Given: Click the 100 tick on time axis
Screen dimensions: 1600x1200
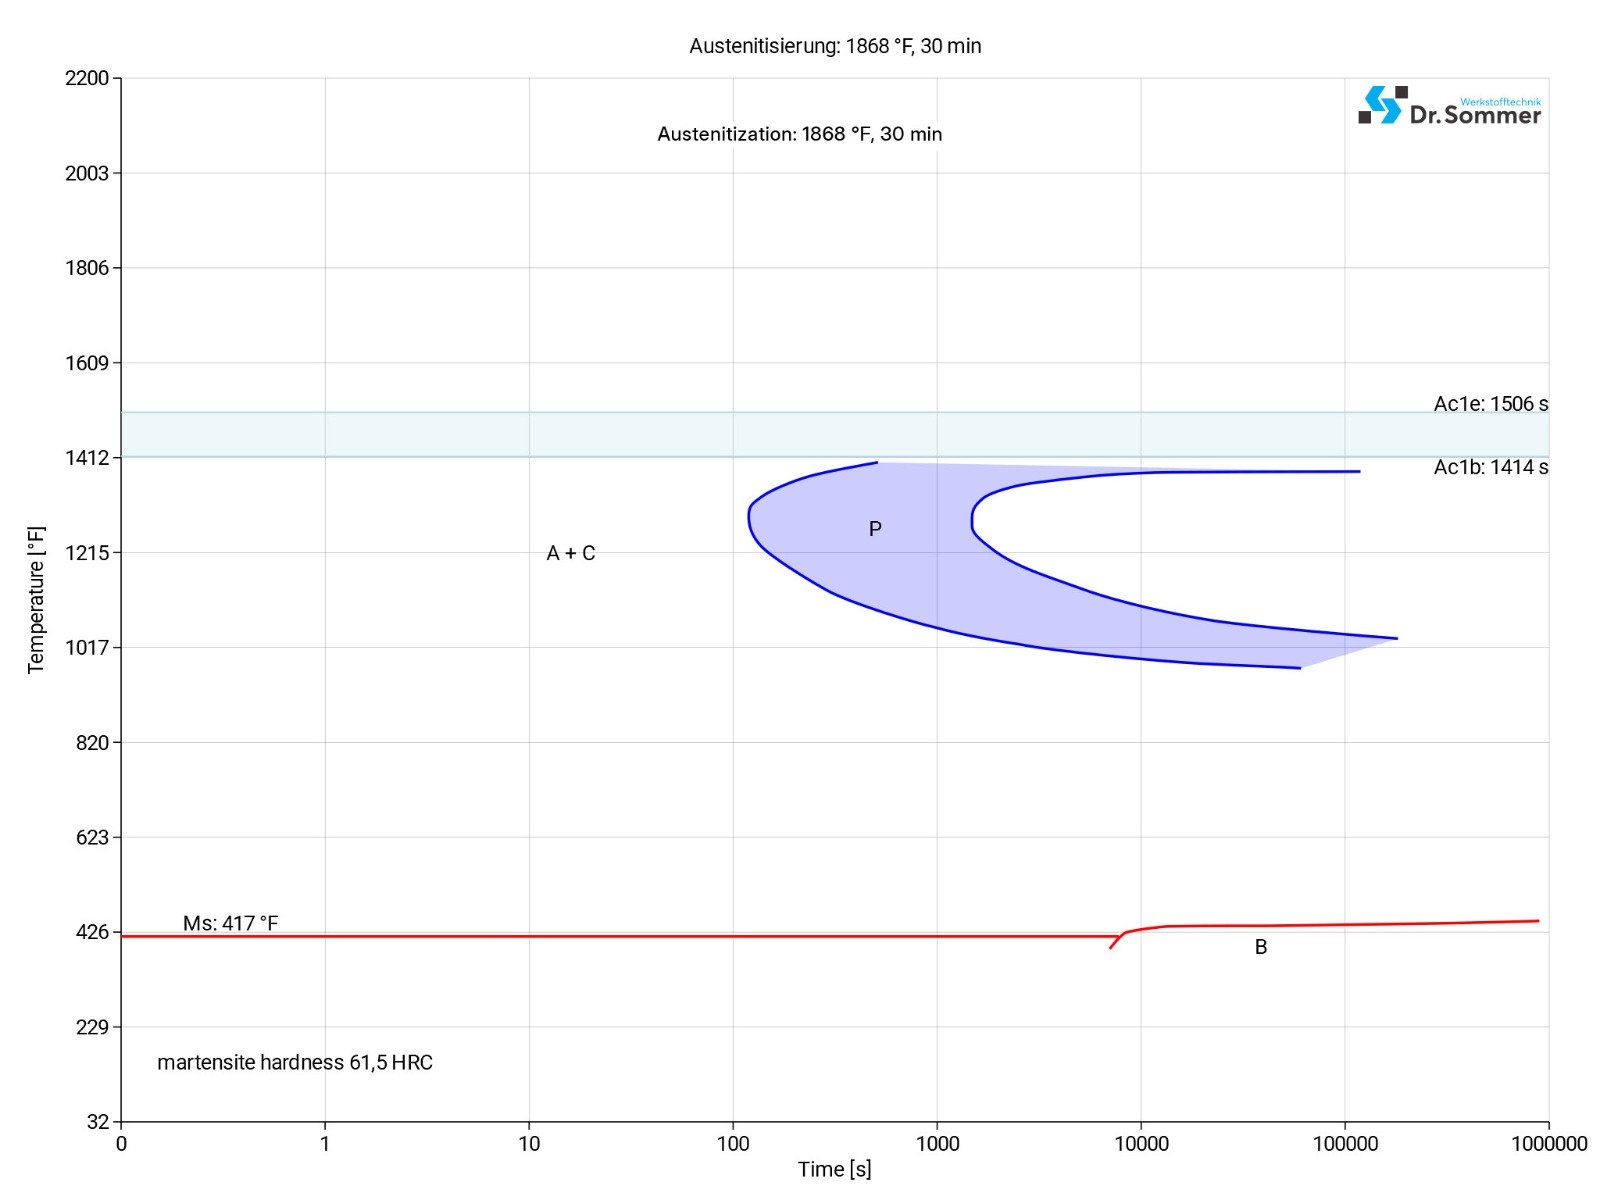Looking at the screenshot, I should tap(733, 1144).
